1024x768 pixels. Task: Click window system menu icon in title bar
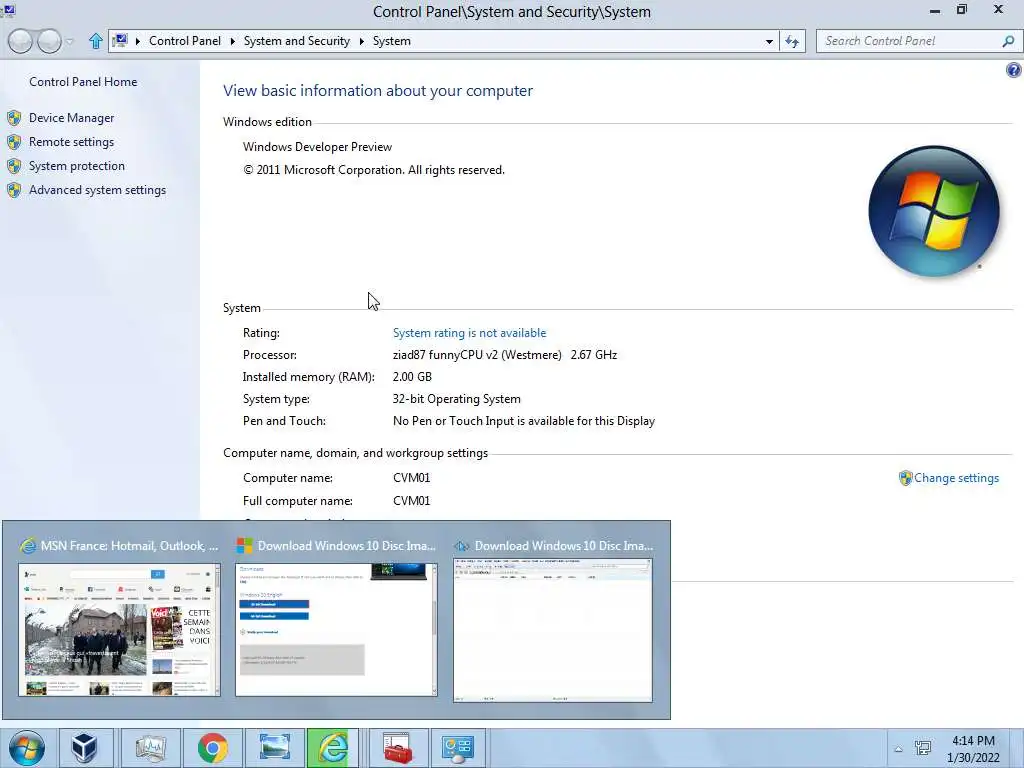pos(8,10)
